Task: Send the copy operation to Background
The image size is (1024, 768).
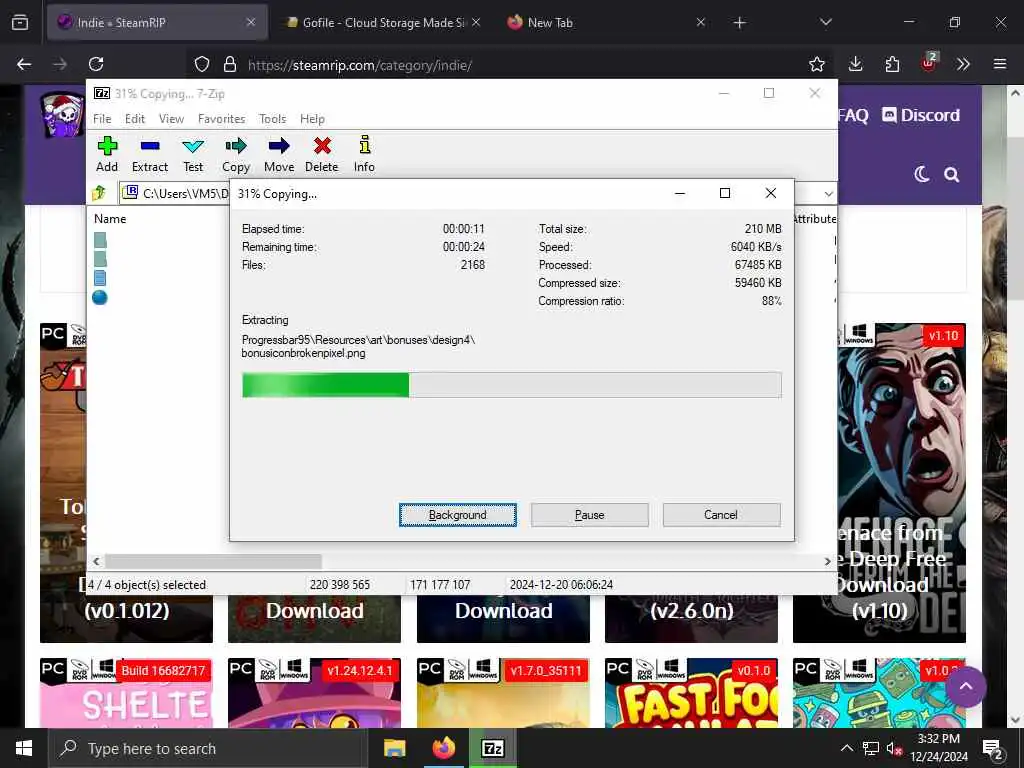Action: coord(458,515)
